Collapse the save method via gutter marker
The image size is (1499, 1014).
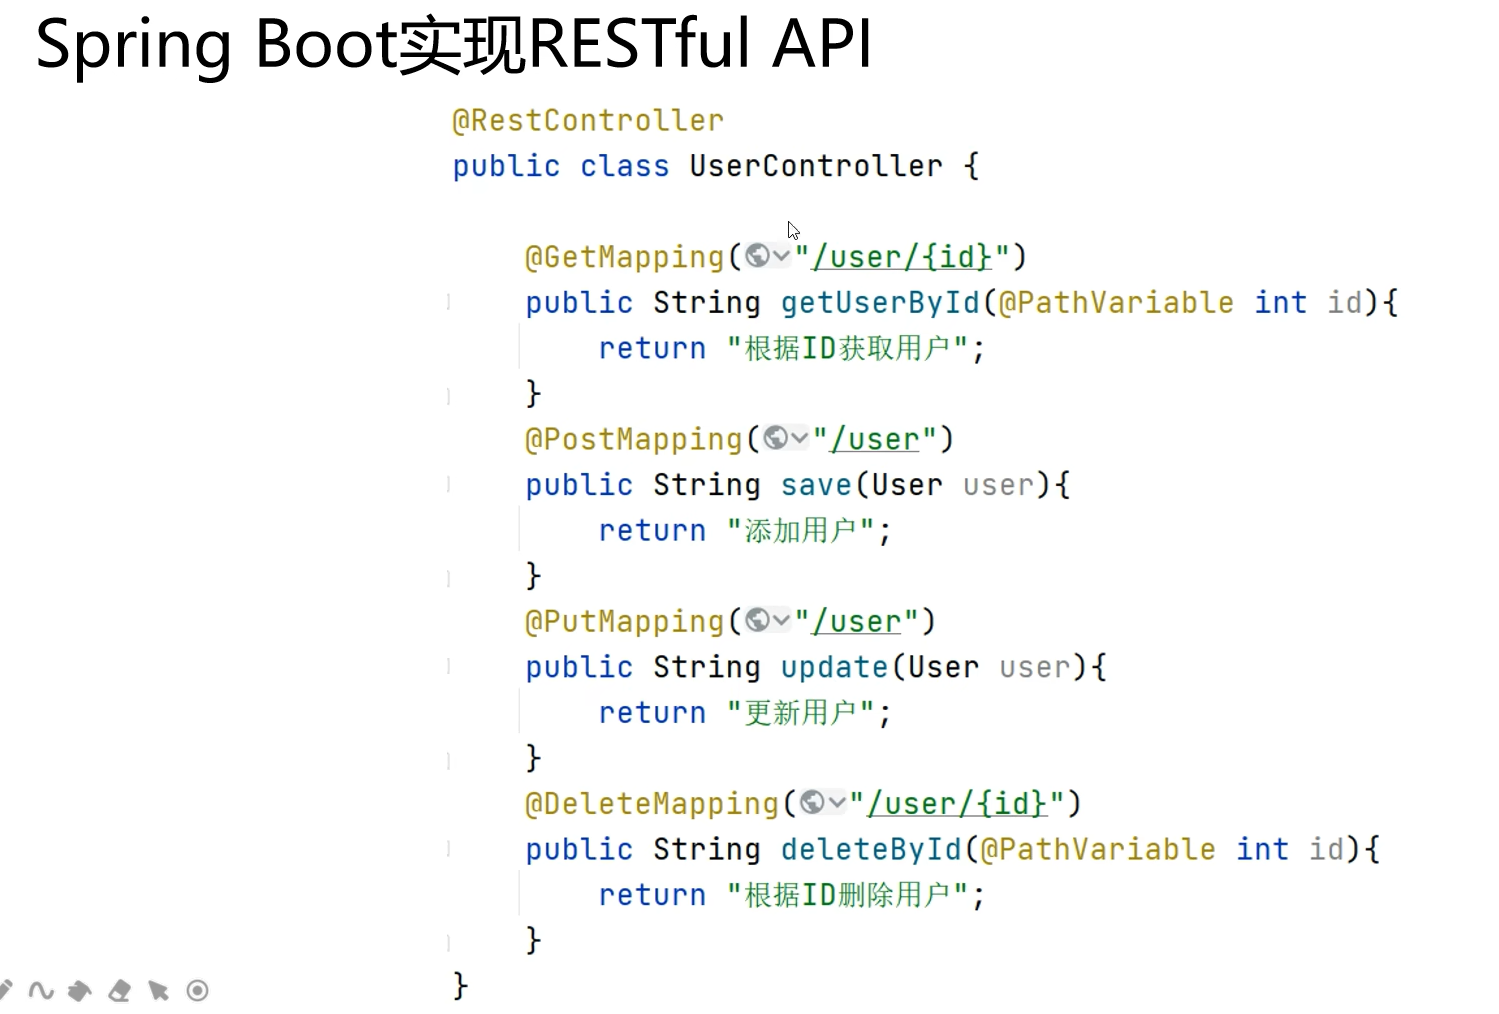[449, 485]
